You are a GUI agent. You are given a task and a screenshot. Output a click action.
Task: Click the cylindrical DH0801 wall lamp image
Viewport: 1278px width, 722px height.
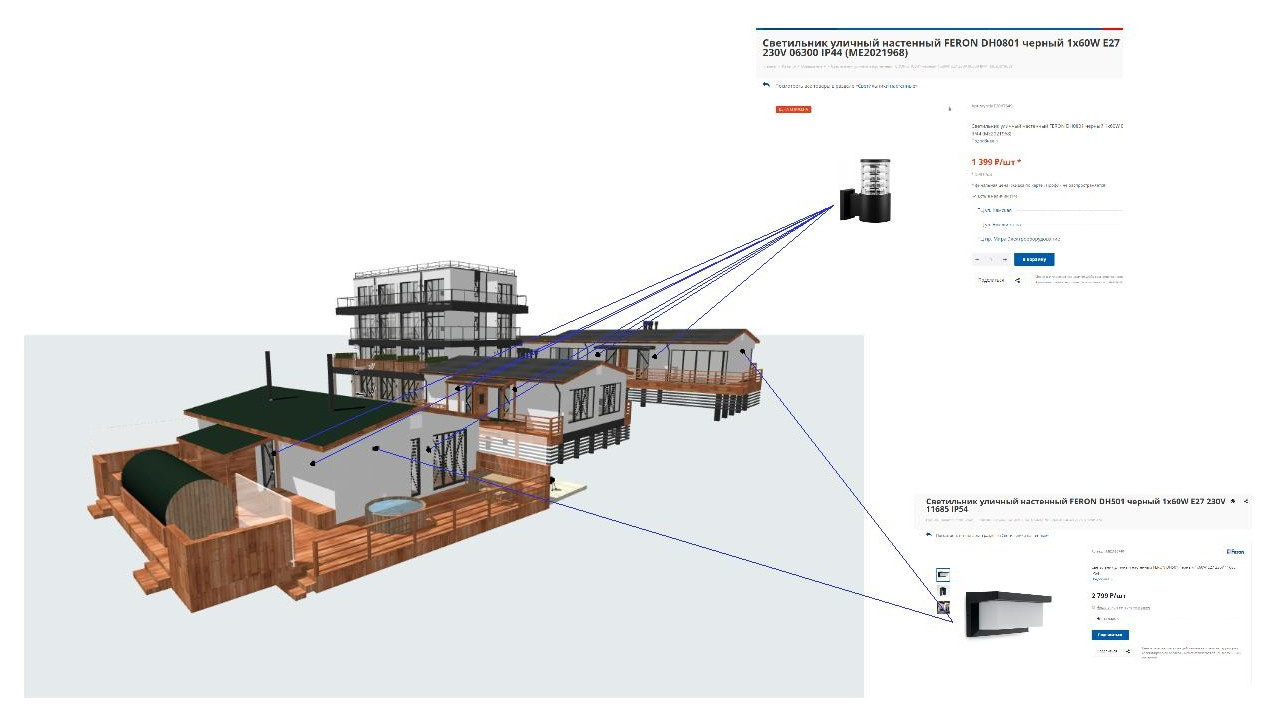click(x=865, y=189)
